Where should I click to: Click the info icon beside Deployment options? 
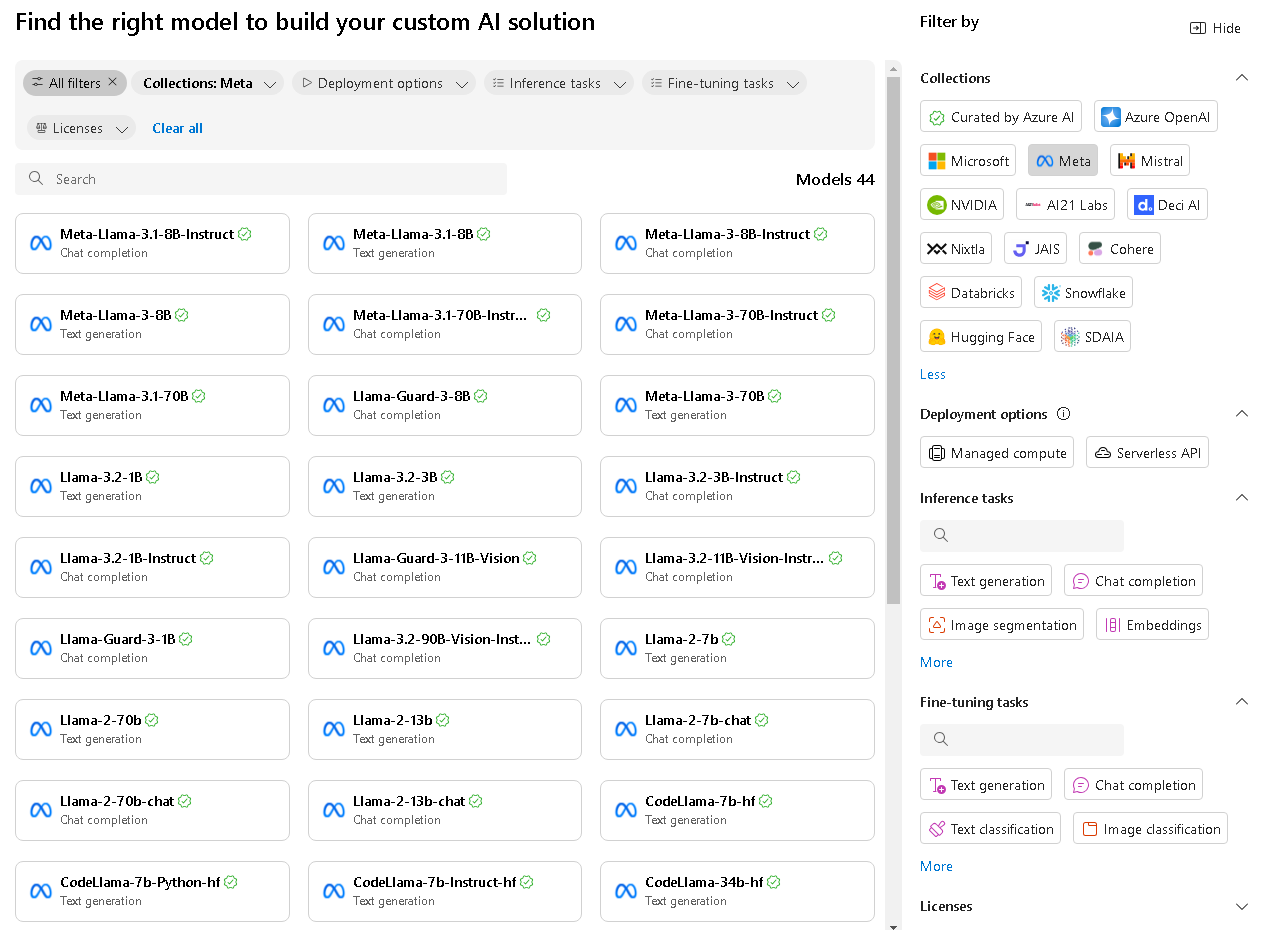[1064, 414]
